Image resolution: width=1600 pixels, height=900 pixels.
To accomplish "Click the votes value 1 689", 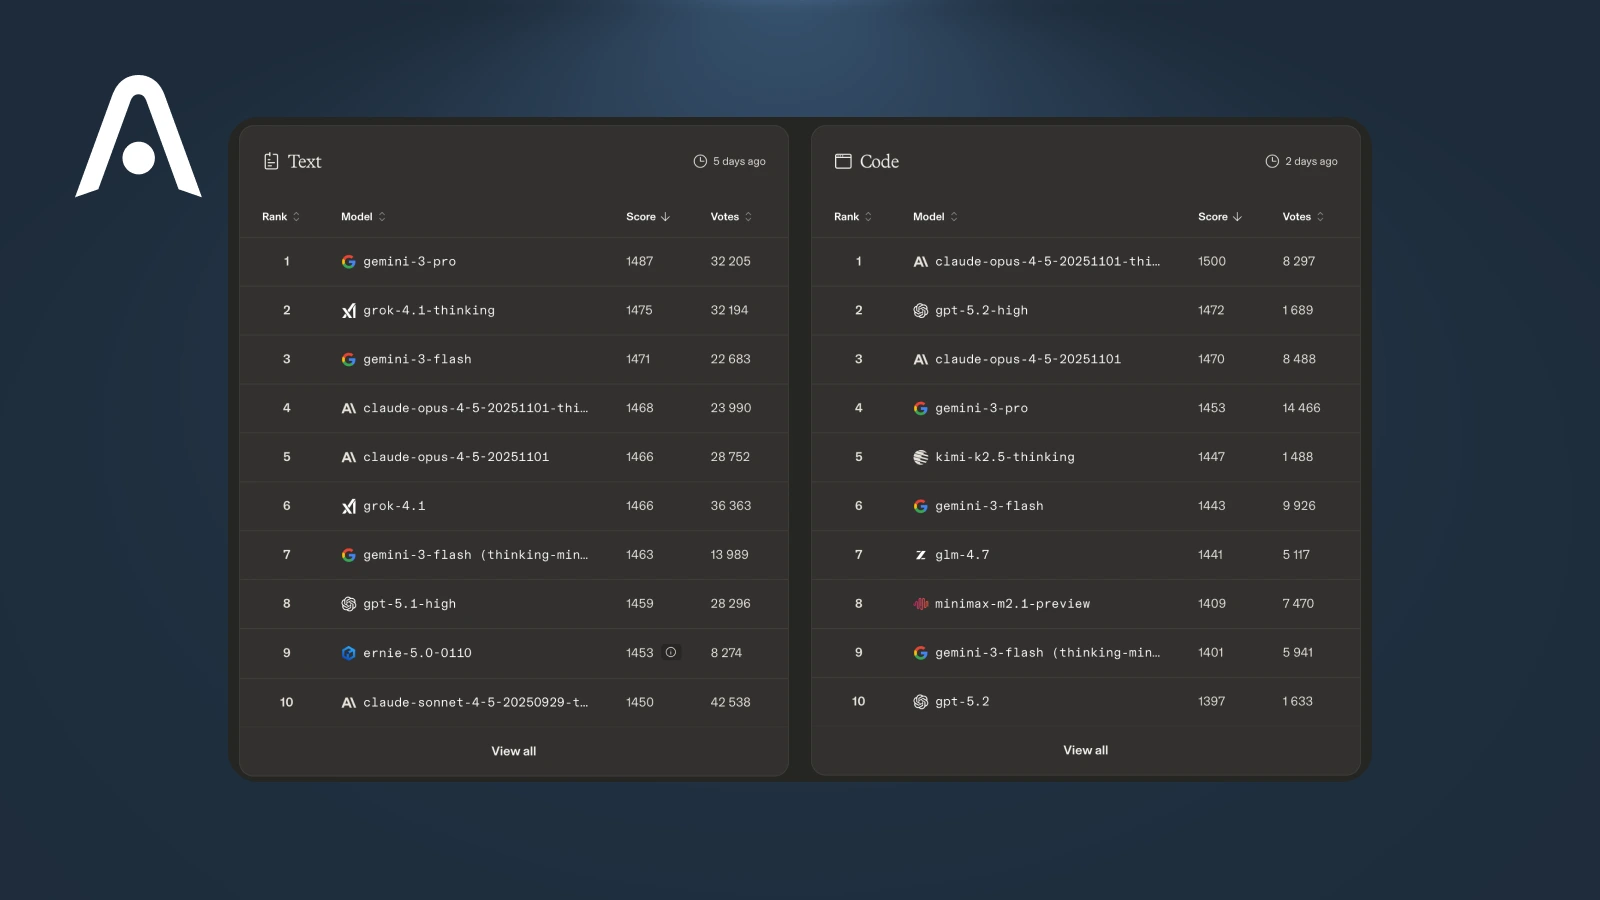I will coord(1298,311).
